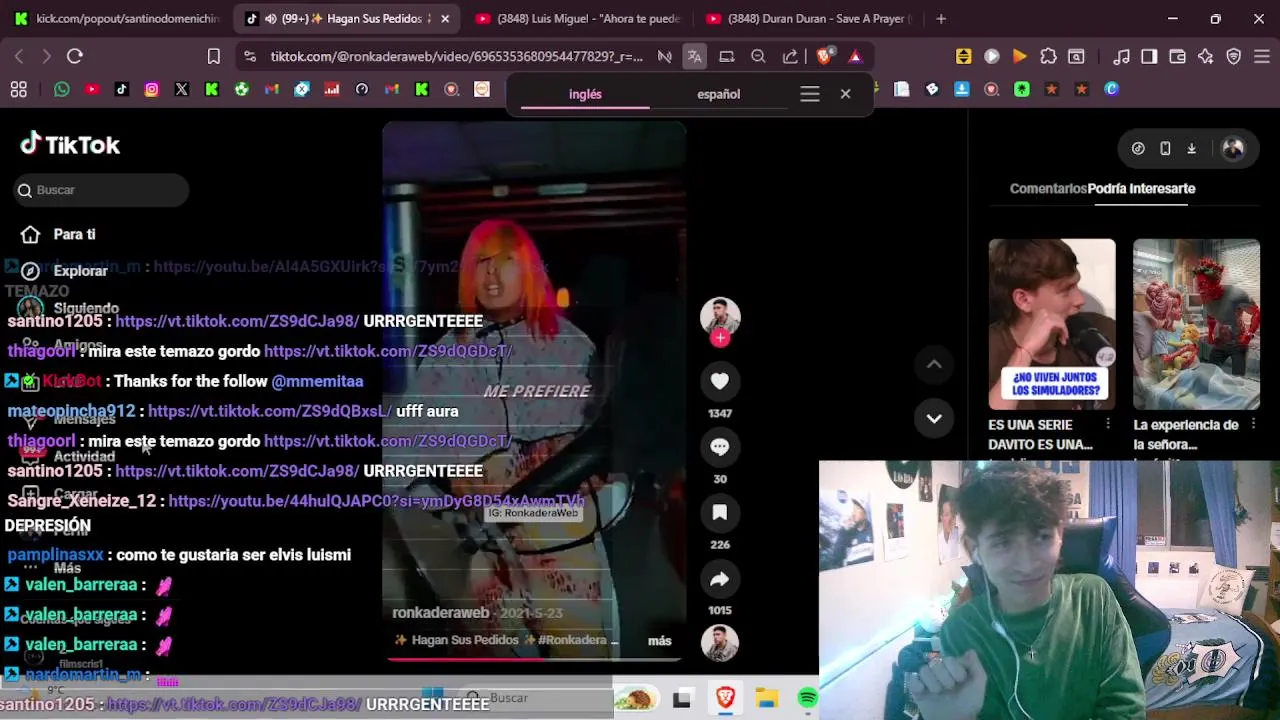Open ES UNA SERIE DAVITO video thumbnail
The width and height of the screenshot is (1280, 720).
click(x=1052, y=324)
